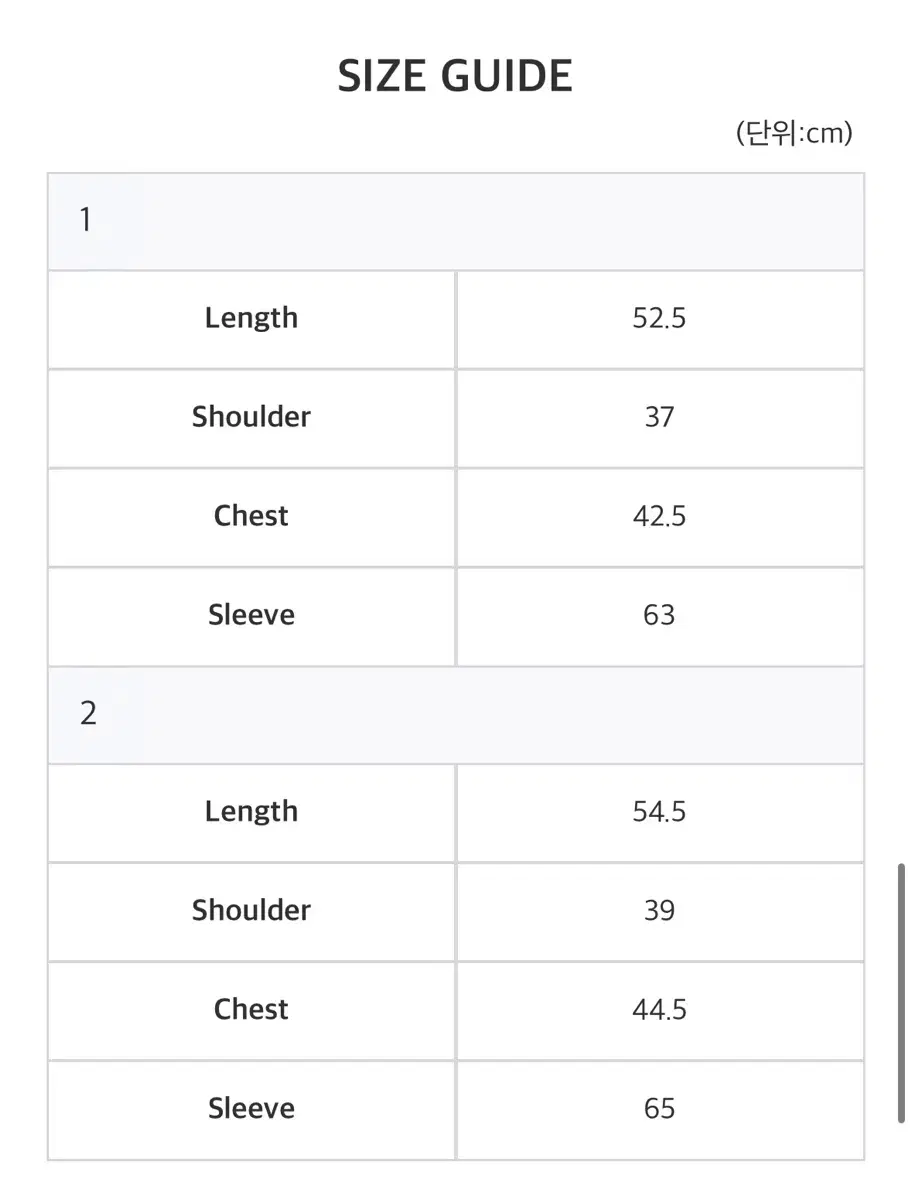Click the 52.5 length value

click(x=660, y=319)
